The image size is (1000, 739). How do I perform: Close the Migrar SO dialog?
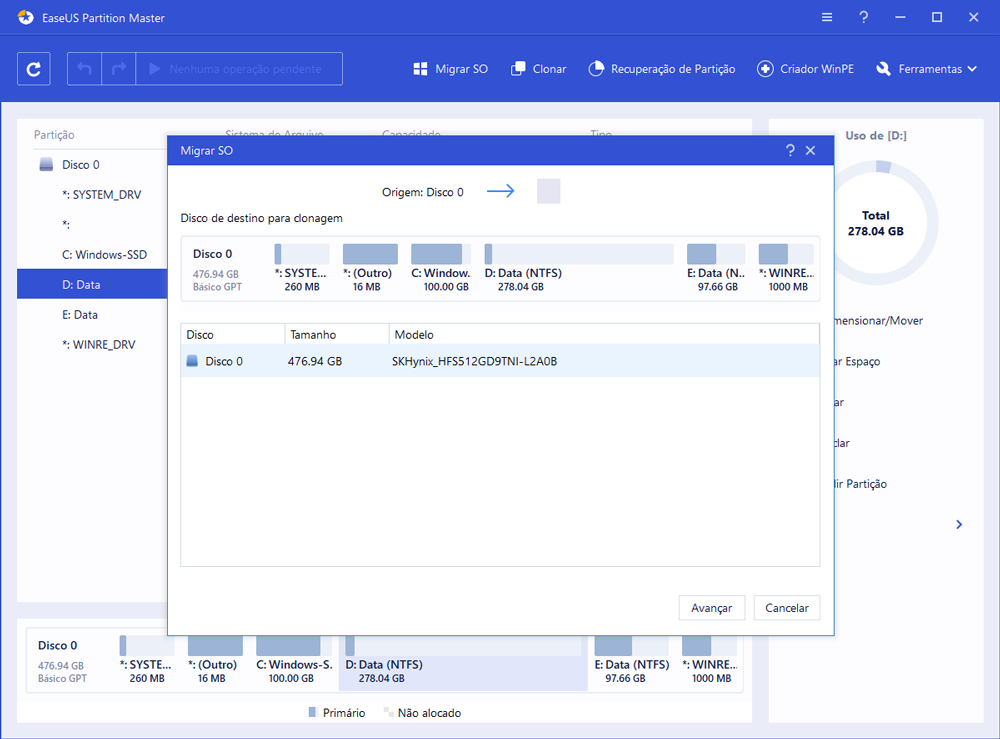pyautogui.click(x=811, y=150)
